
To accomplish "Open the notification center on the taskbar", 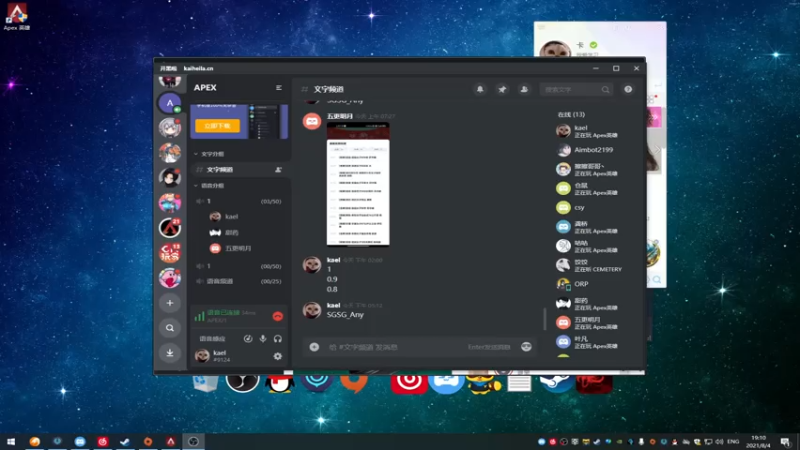I will pyautogui.click(x=785, y=442).
